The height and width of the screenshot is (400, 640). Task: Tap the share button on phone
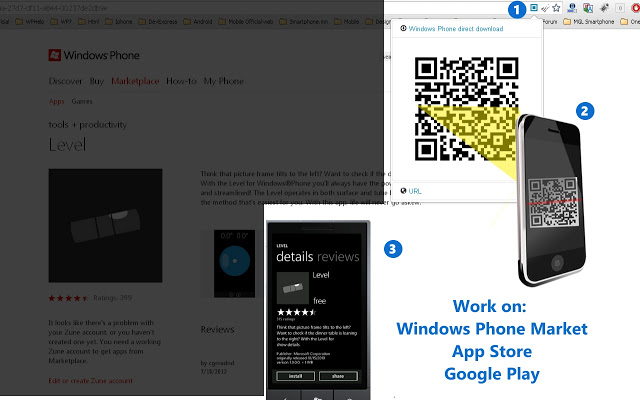coord(338,376)
